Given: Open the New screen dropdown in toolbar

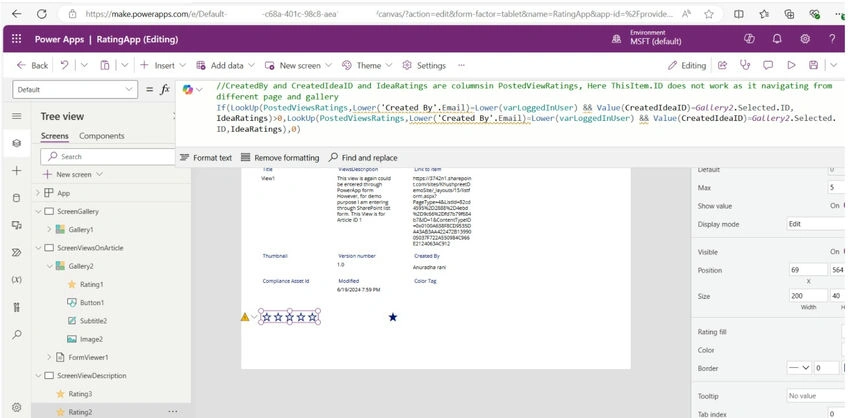Looking at the screenshot, I should [x=298, y=65].
